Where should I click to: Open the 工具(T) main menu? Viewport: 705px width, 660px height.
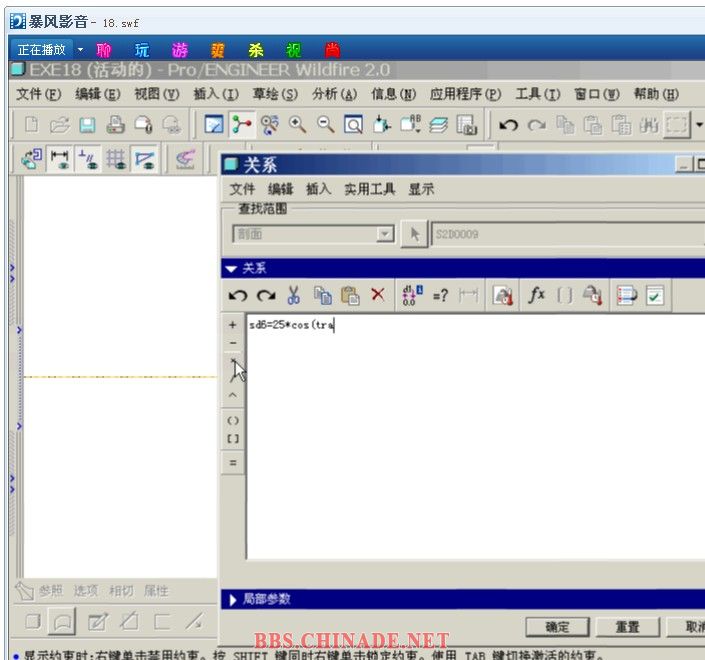[538, 94]
